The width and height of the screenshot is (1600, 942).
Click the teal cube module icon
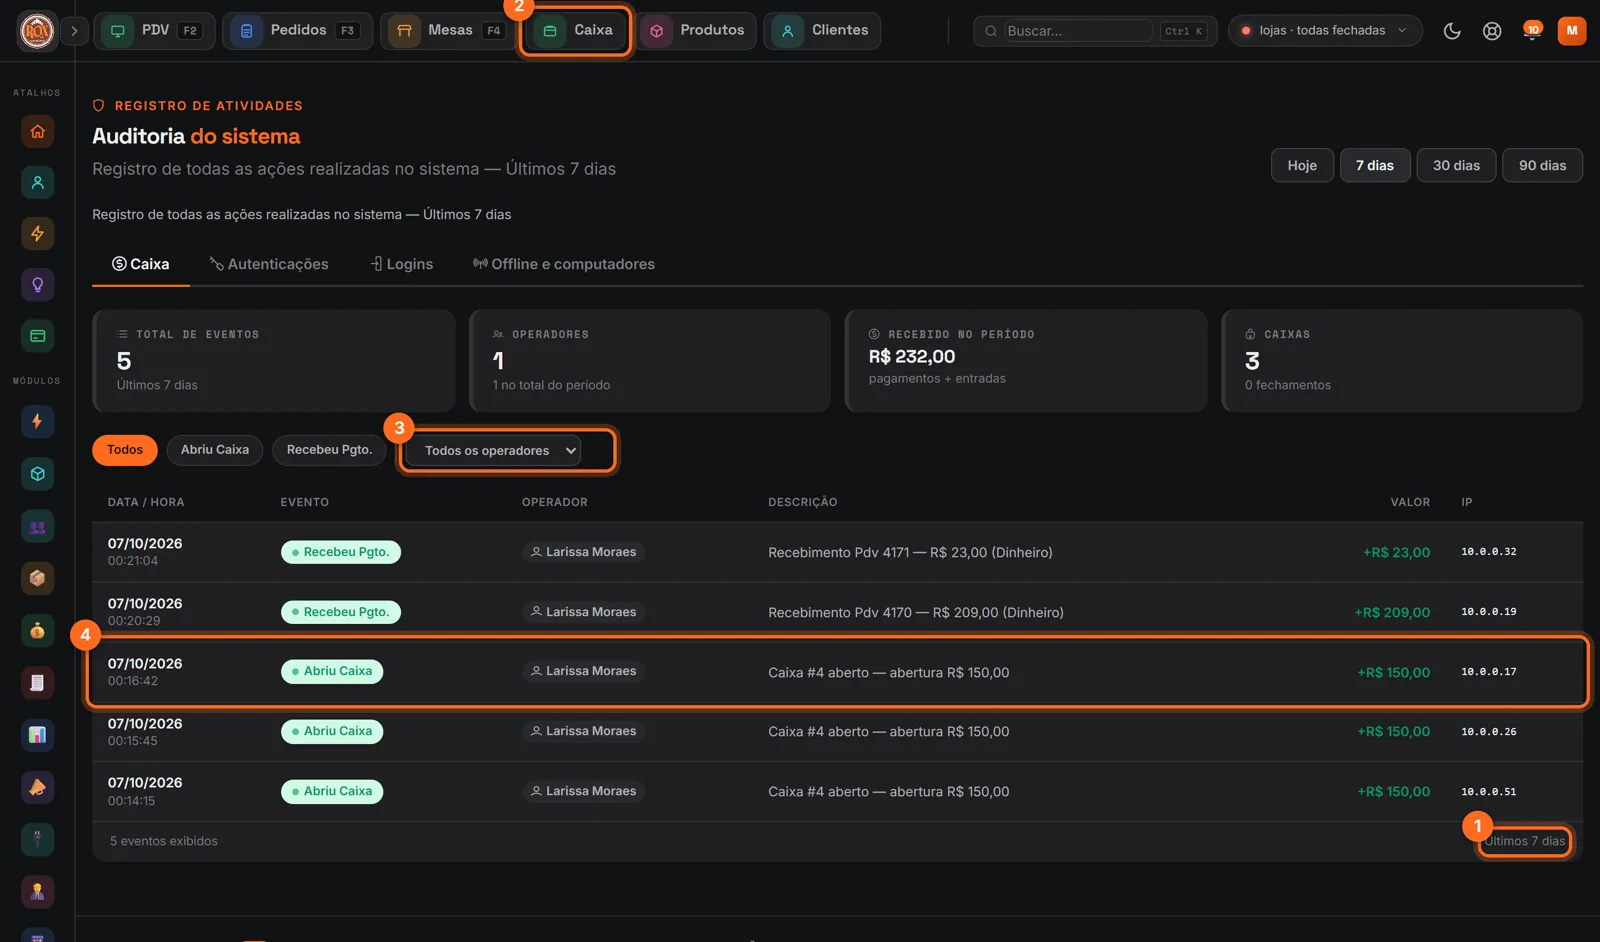pos(37,474)
